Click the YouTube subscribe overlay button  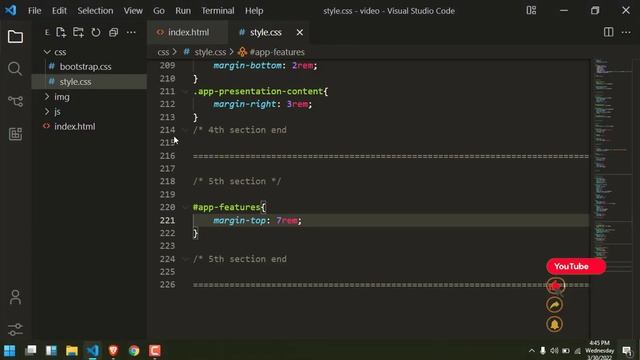(576, 267)
